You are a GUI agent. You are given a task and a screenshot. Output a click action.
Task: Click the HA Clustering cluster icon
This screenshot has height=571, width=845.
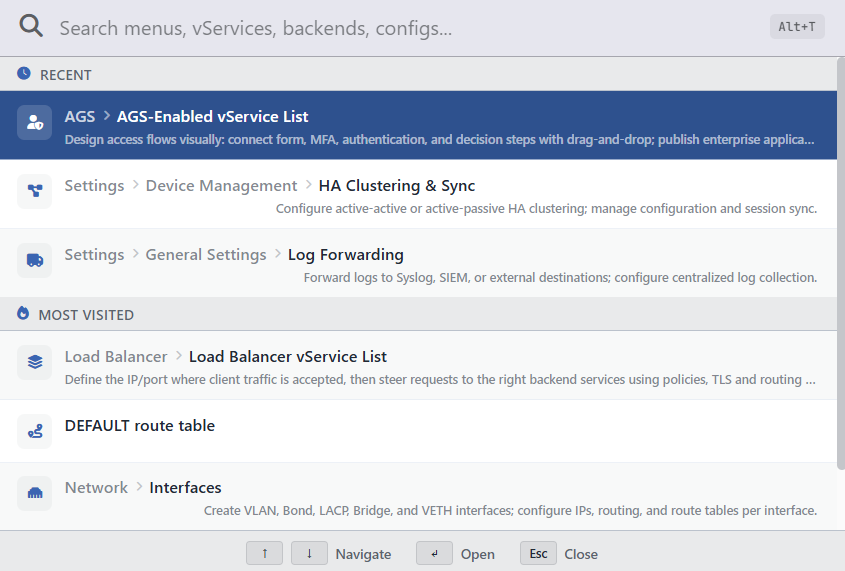tap(34, 191)
